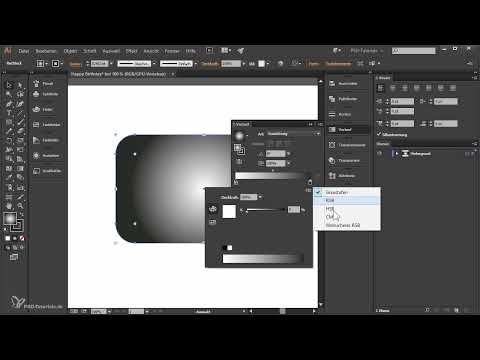
Task: Open the Bearbeiten menu
Action: (x=46, y=51)
